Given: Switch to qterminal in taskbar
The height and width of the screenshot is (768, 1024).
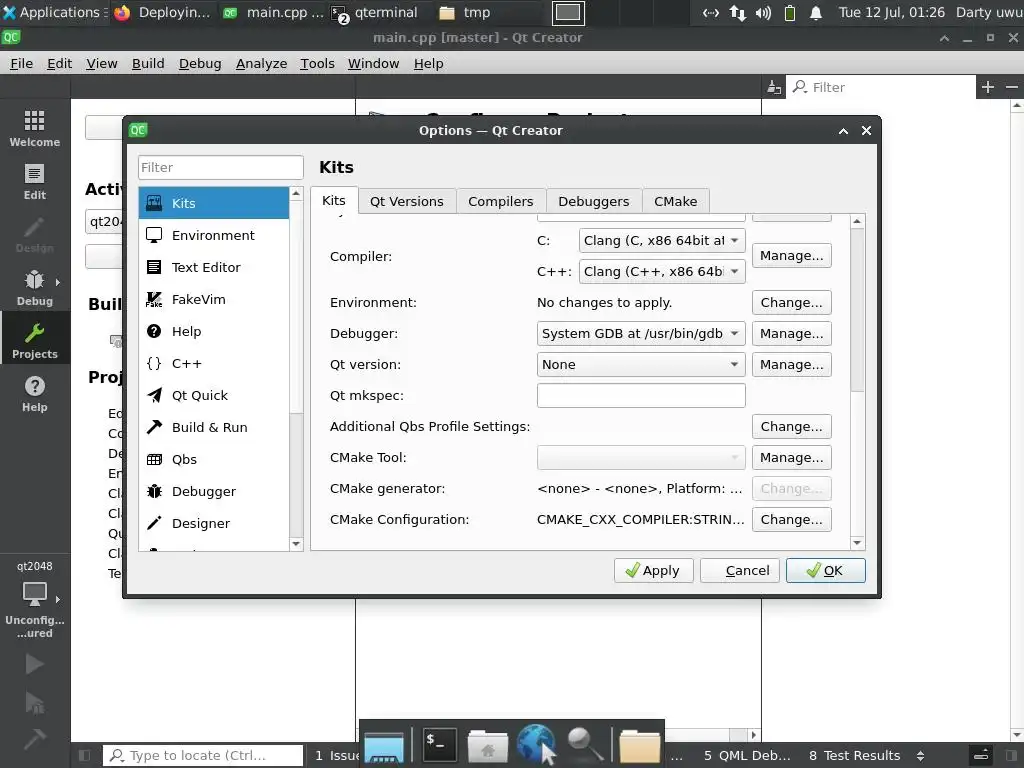Looking at the screenshot, I should (374, 12).
